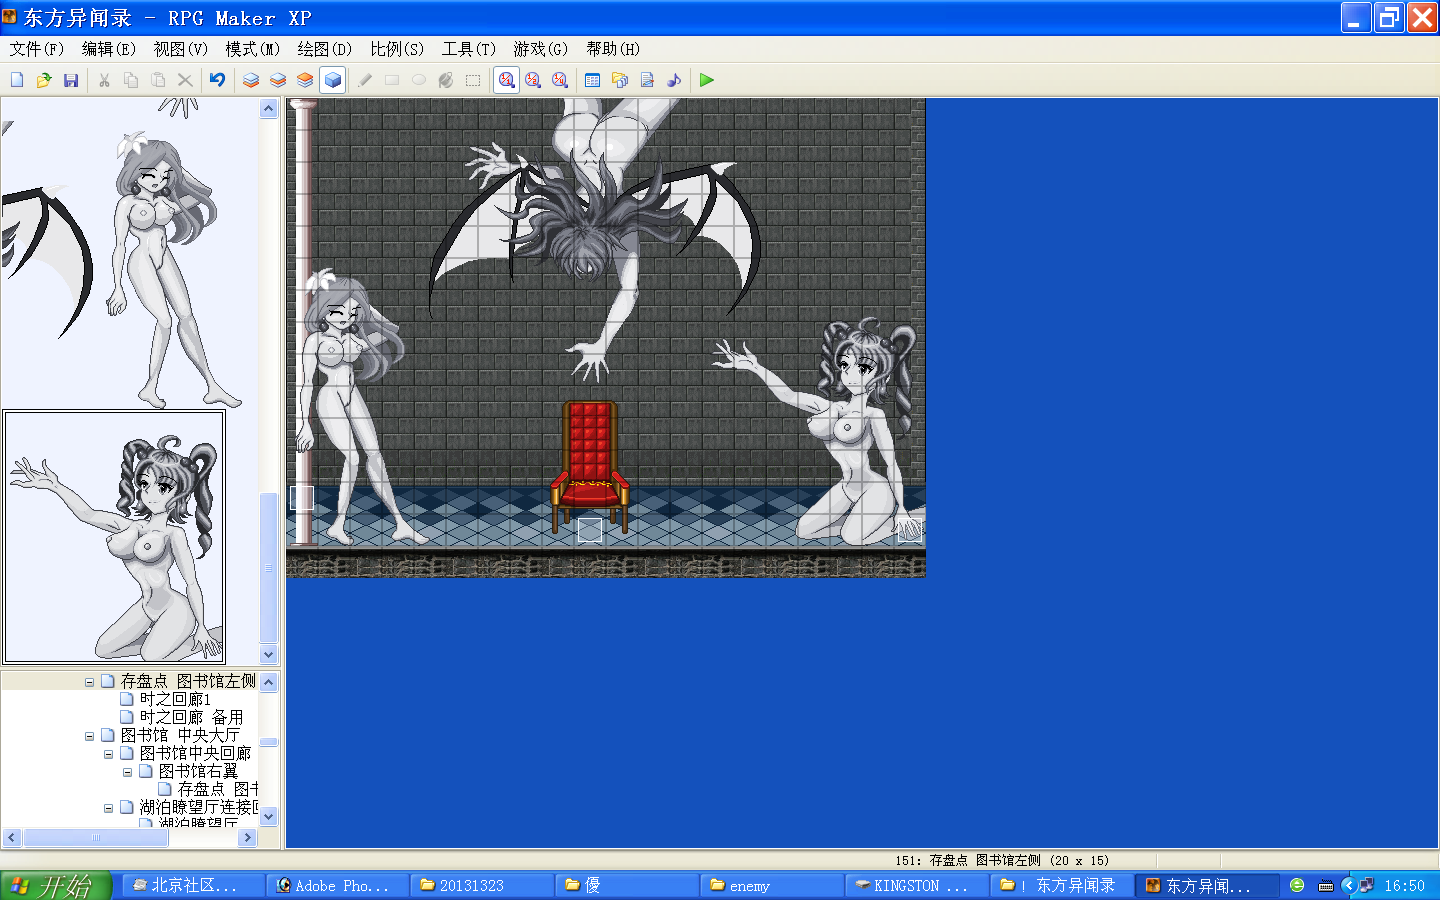1440x900 pixels.
Task: Open the 工具(T) menu
Action: click(469, 49)
